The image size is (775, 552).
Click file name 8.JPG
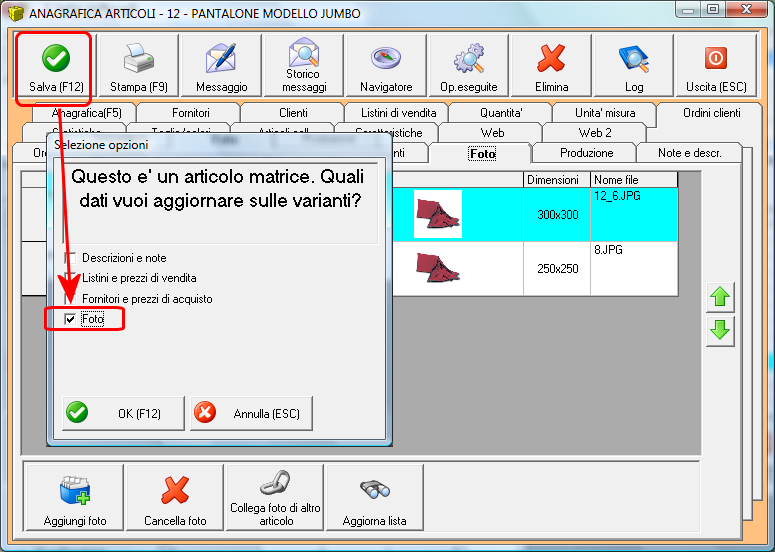click(x=608, y=250)
